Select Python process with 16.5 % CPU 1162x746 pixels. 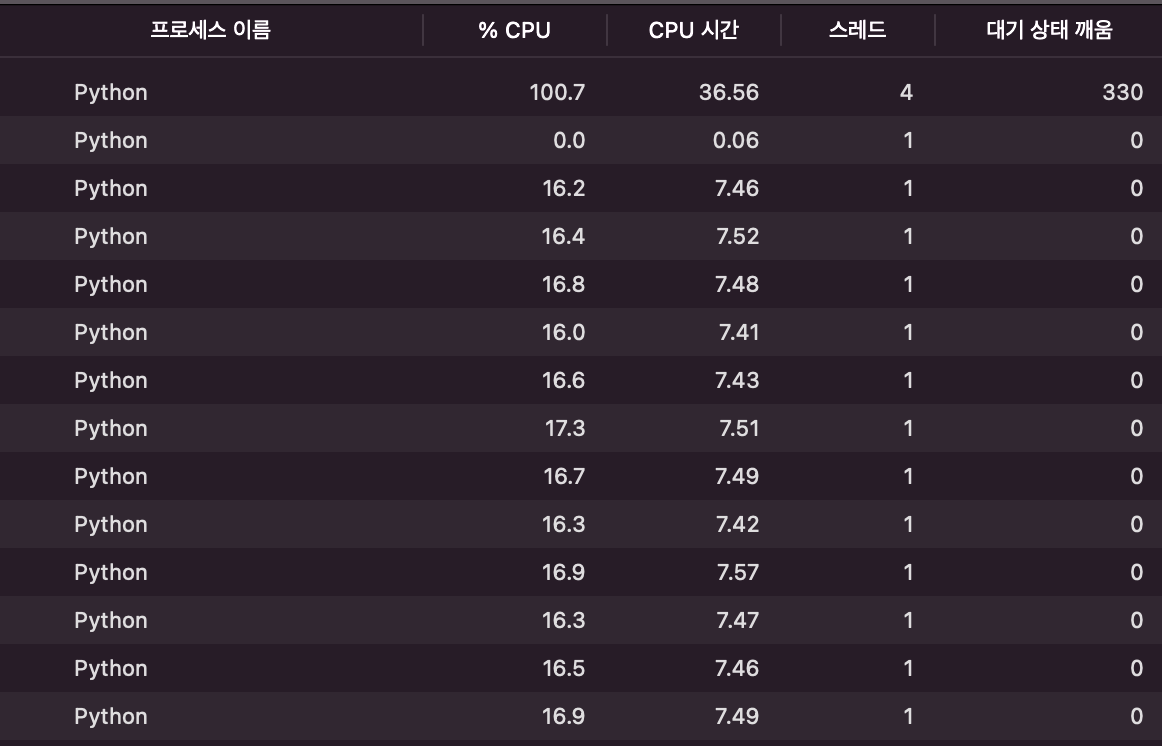point(581,667)
